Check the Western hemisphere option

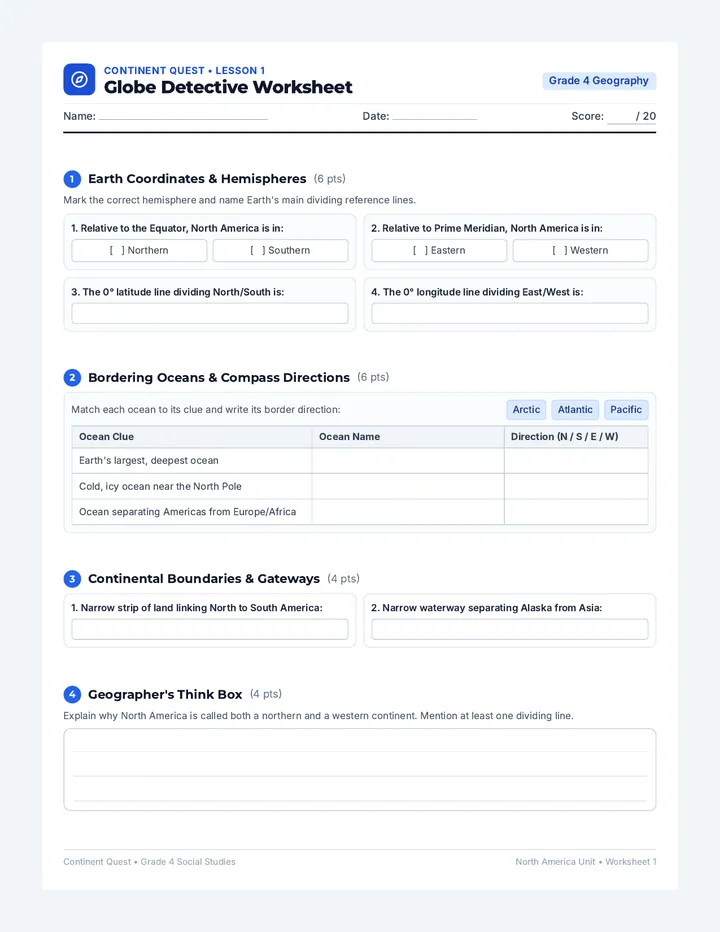[x=580, y=250]
